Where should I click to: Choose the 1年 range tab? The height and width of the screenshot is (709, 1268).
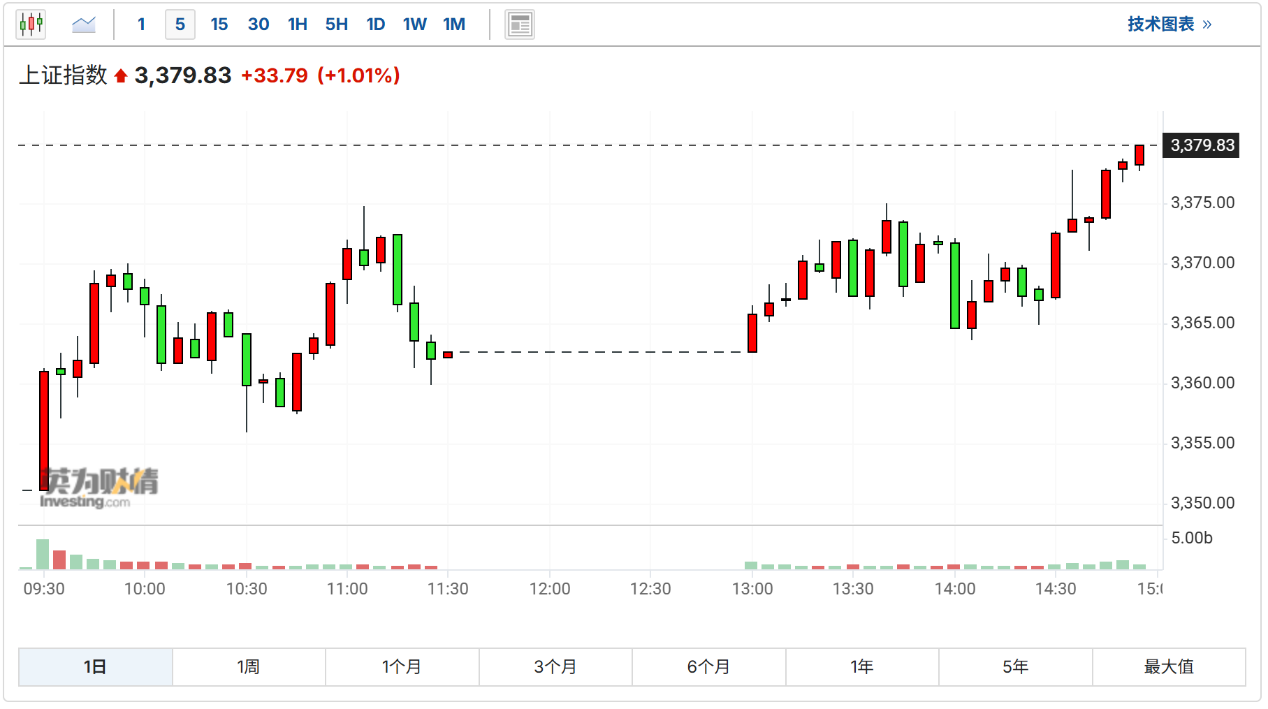[862, 667]
